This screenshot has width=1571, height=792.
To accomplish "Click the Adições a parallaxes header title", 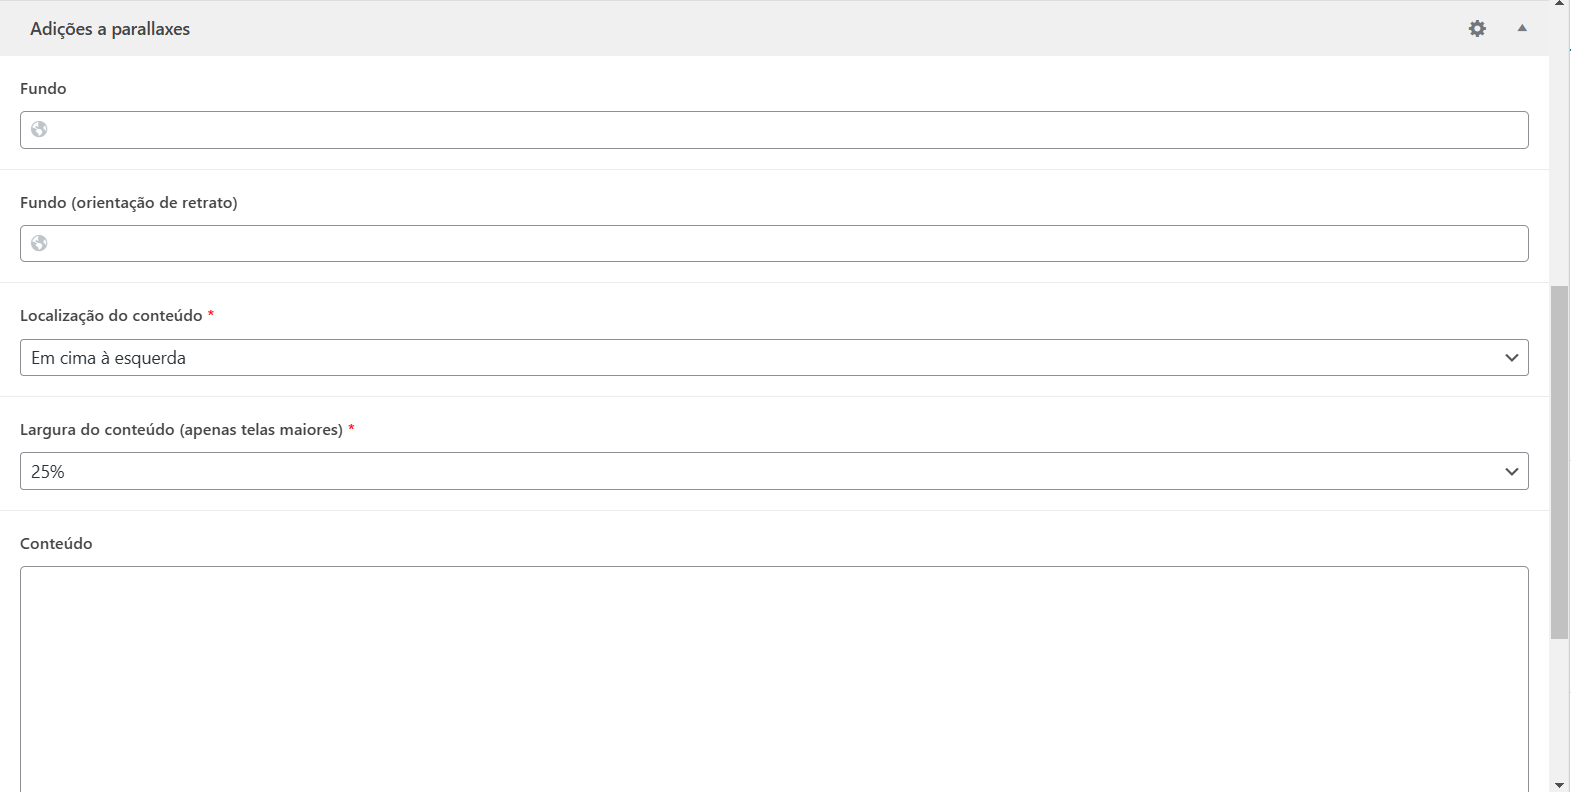I will click(x=110, y=29).
